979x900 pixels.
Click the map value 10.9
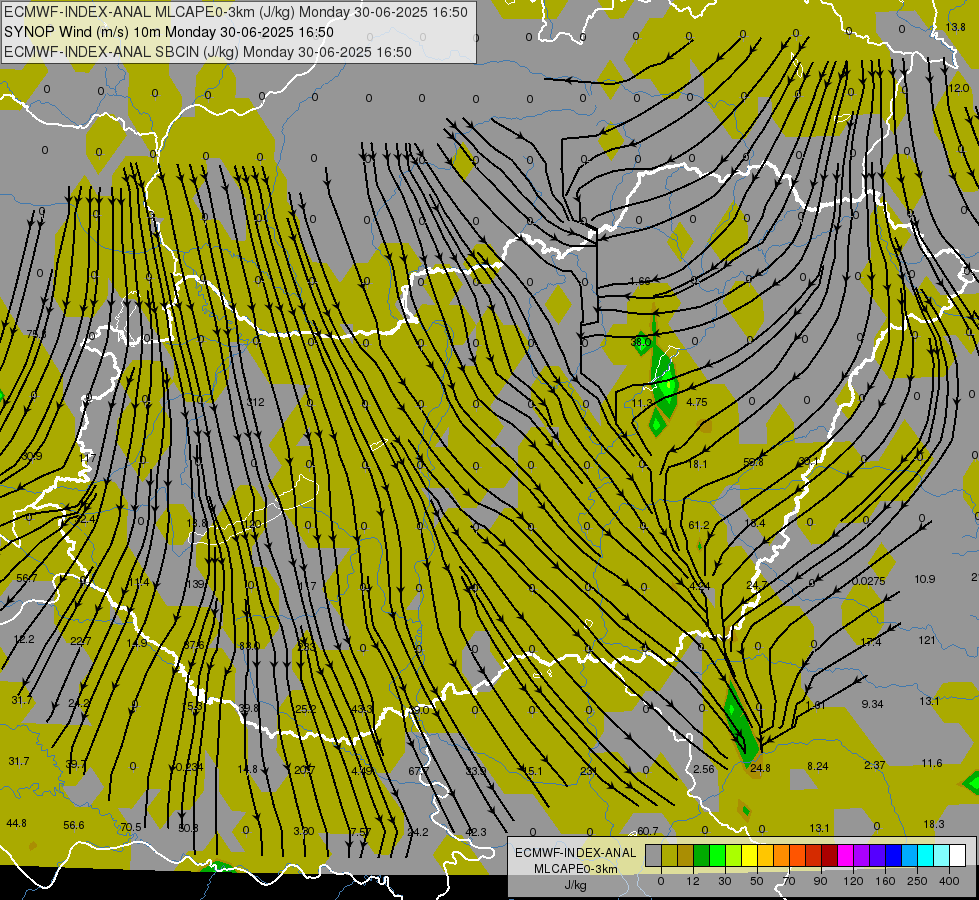[x=925, y=579]
